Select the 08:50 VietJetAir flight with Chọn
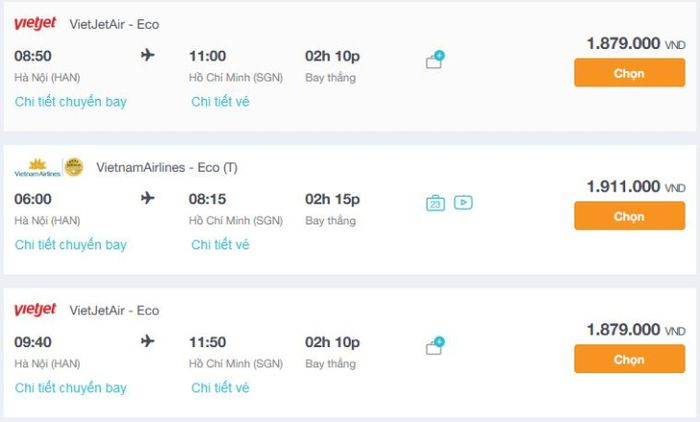 pos(629,73)
